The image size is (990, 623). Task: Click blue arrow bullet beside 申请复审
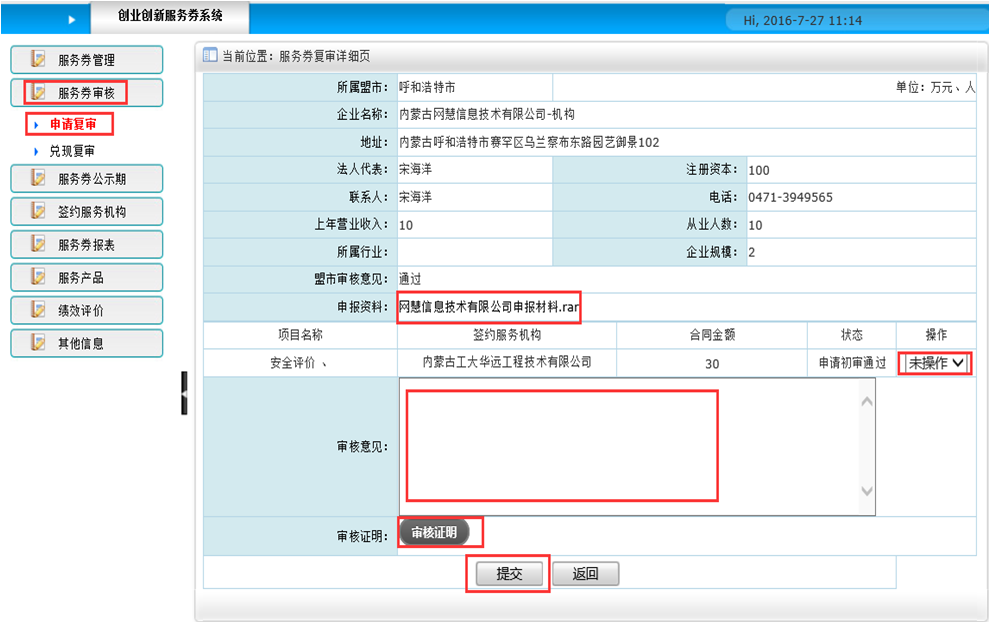tap(36, 125)
